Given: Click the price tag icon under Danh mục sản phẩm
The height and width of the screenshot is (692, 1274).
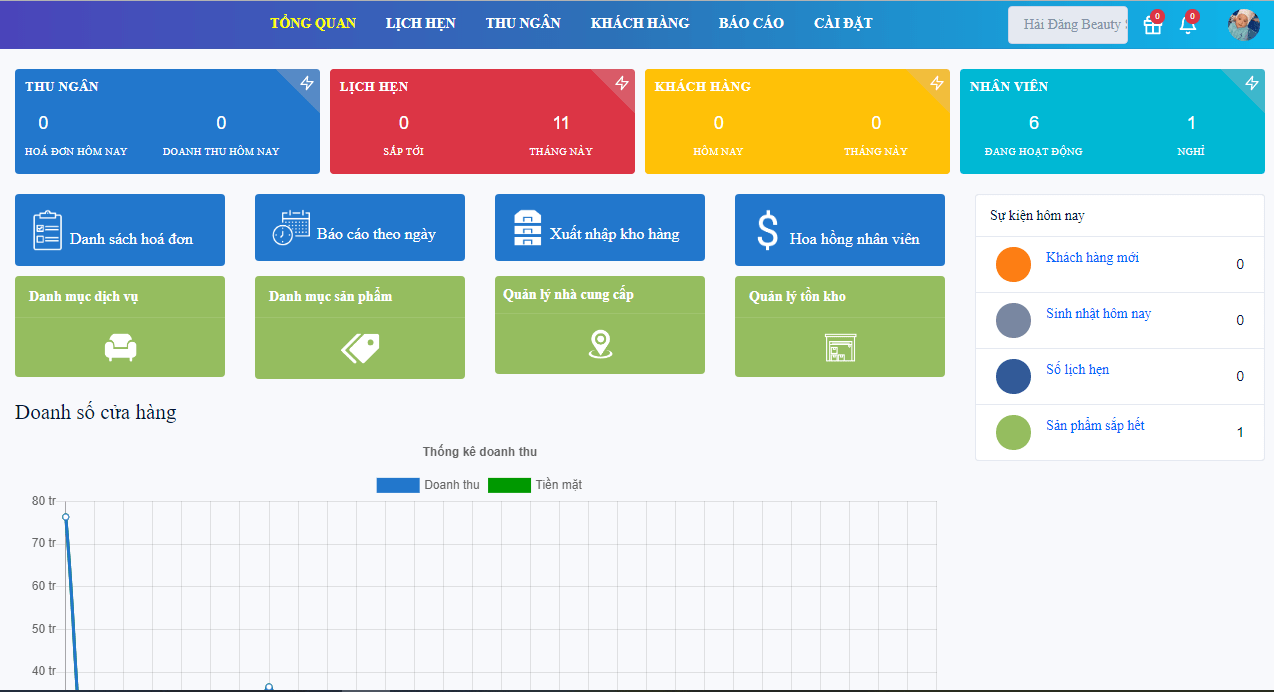Looking at the screenshot, I should 360,348.
